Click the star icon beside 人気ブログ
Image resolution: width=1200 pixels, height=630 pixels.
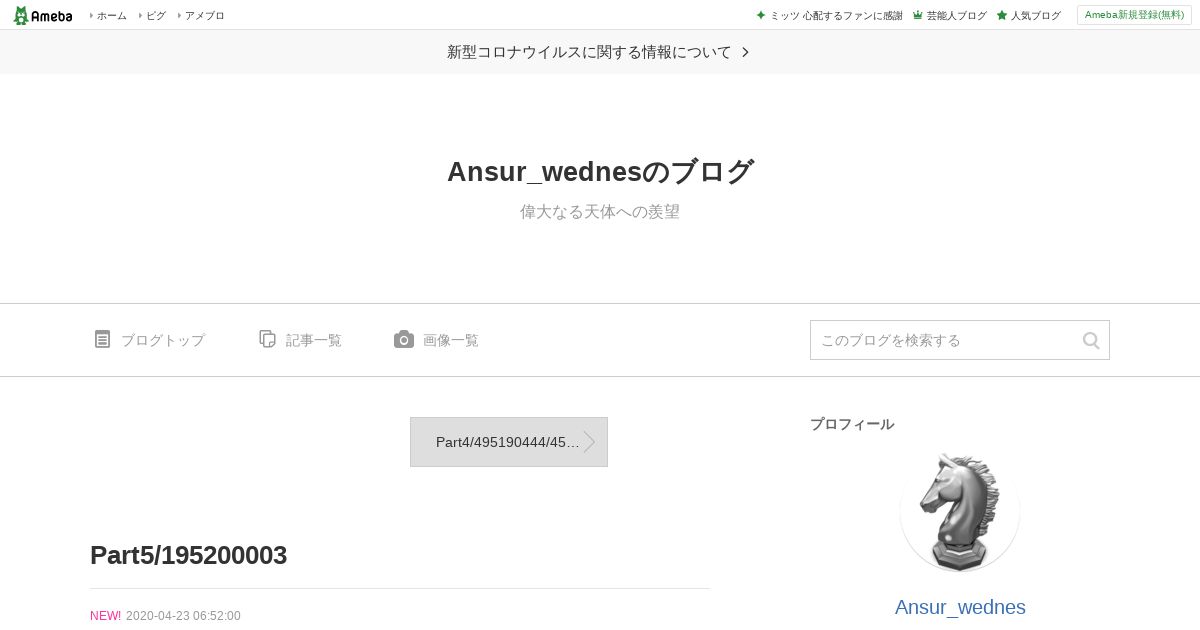coord(1001,15)
